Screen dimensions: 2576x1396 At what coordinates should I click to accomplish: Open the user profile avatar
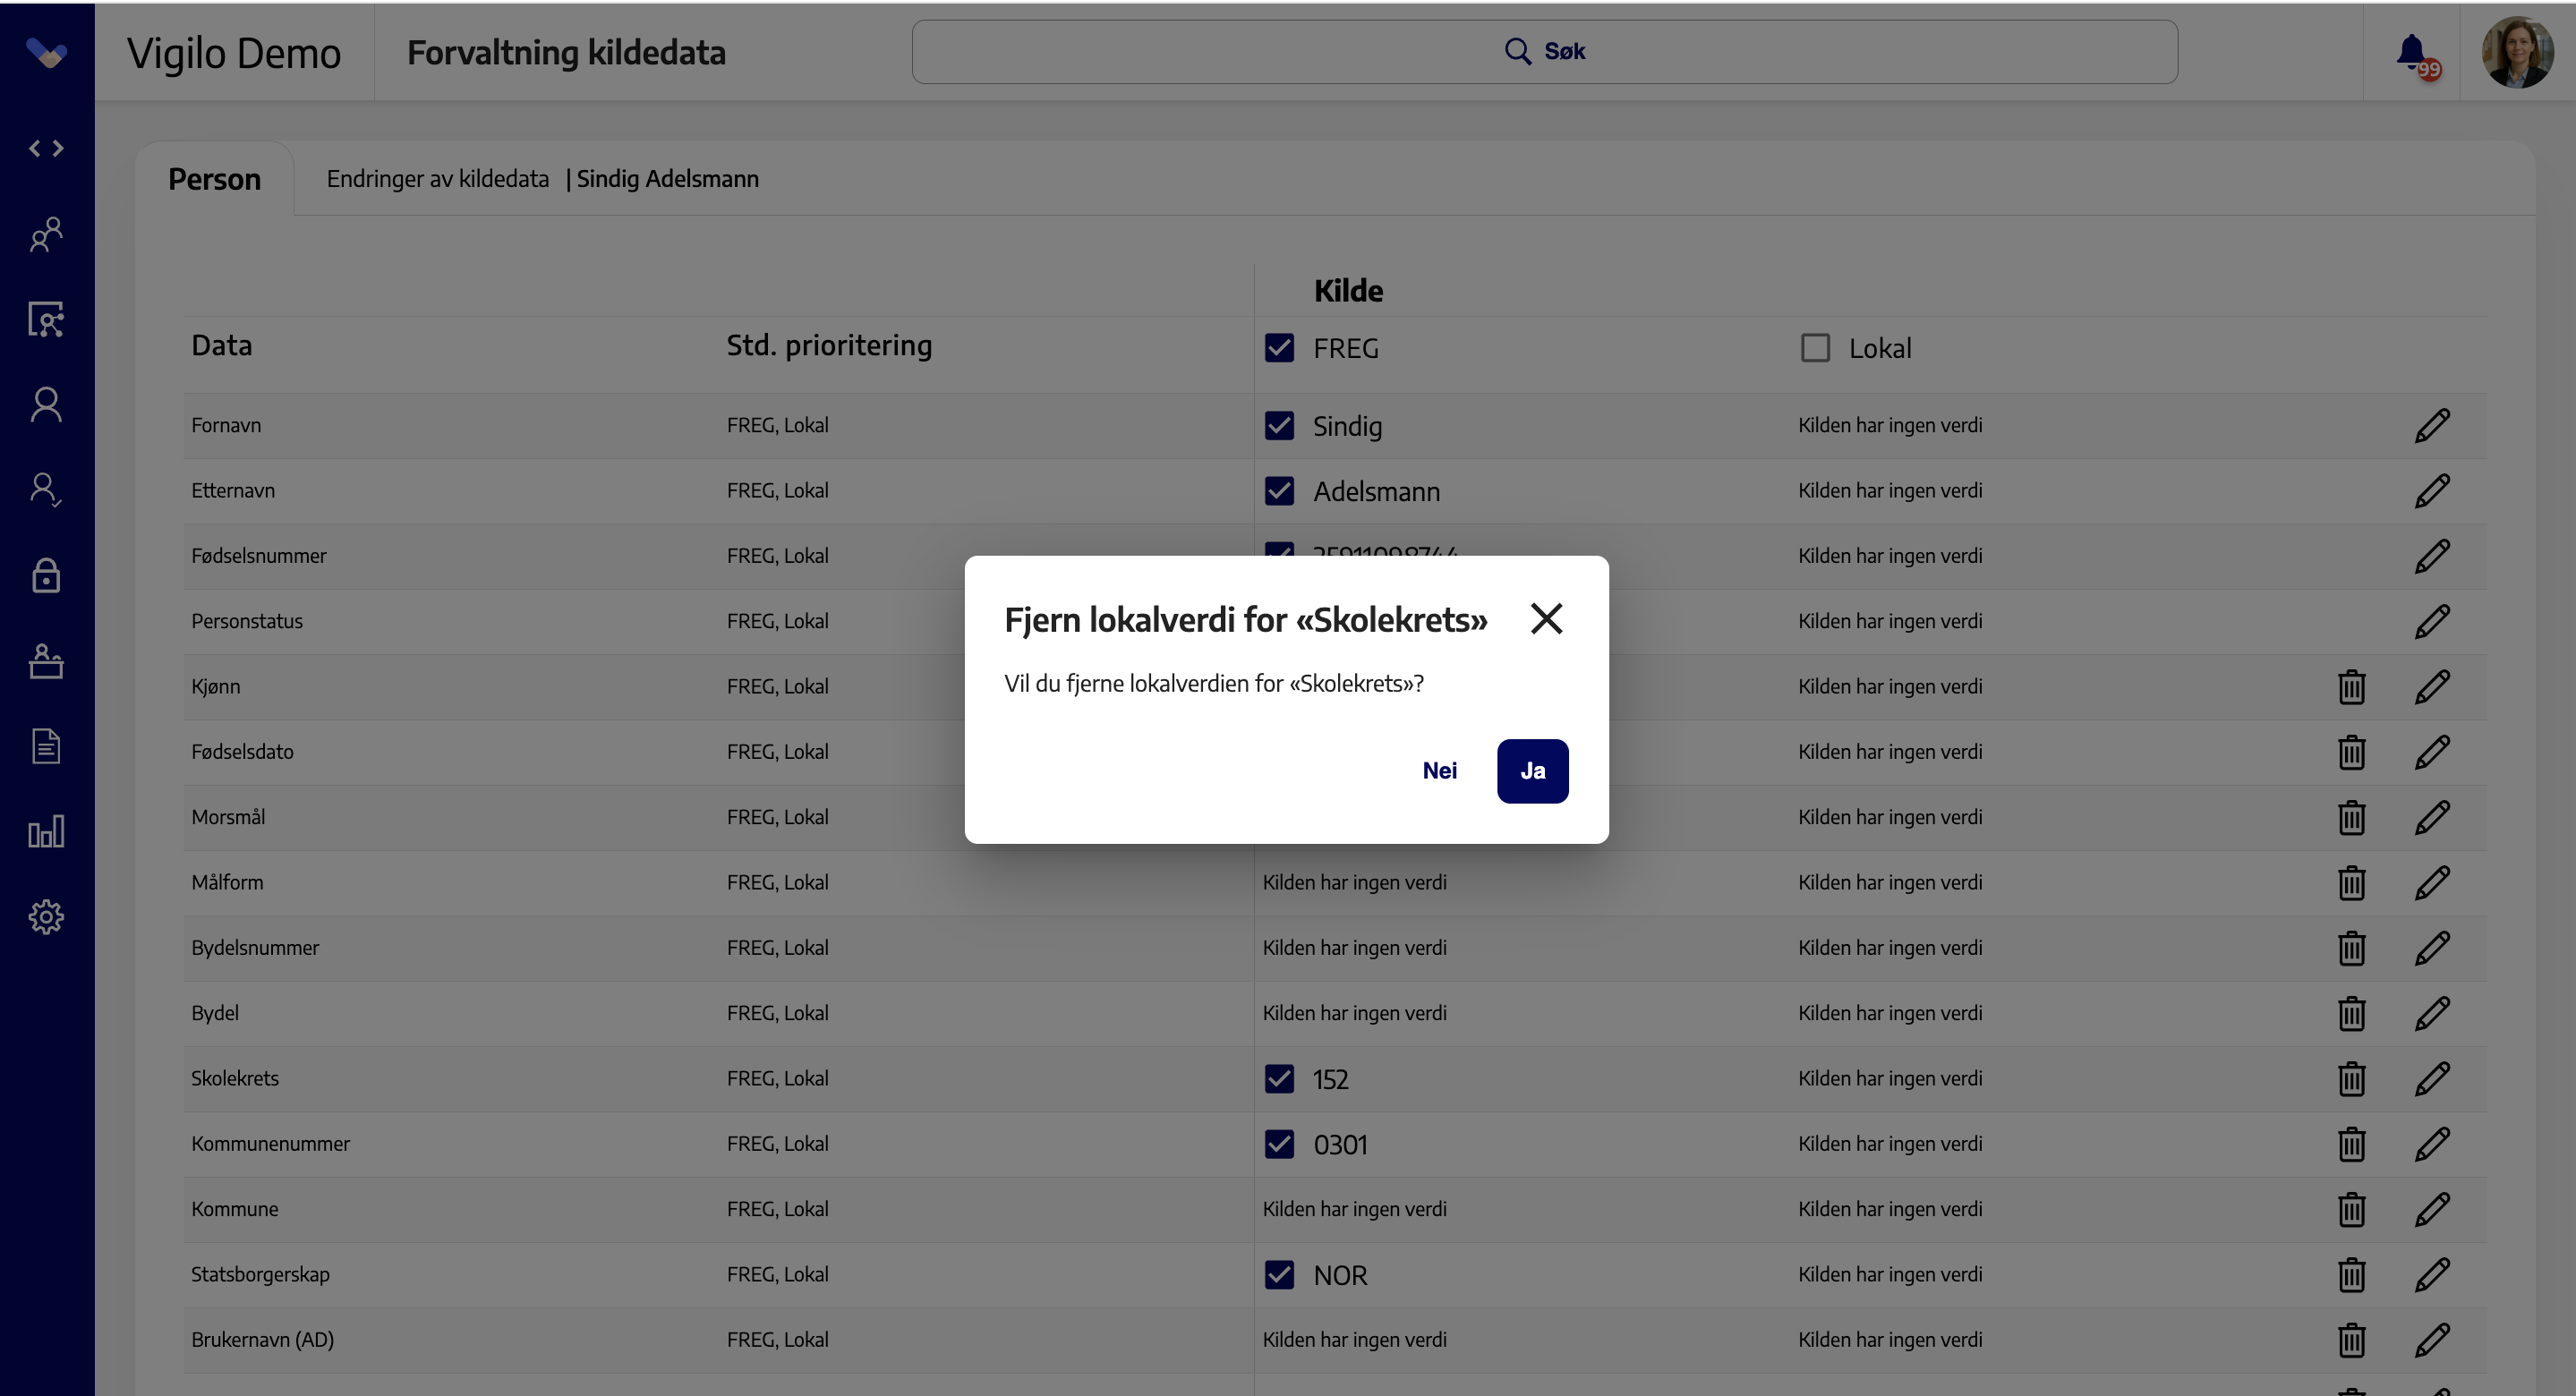[2517, 52]
